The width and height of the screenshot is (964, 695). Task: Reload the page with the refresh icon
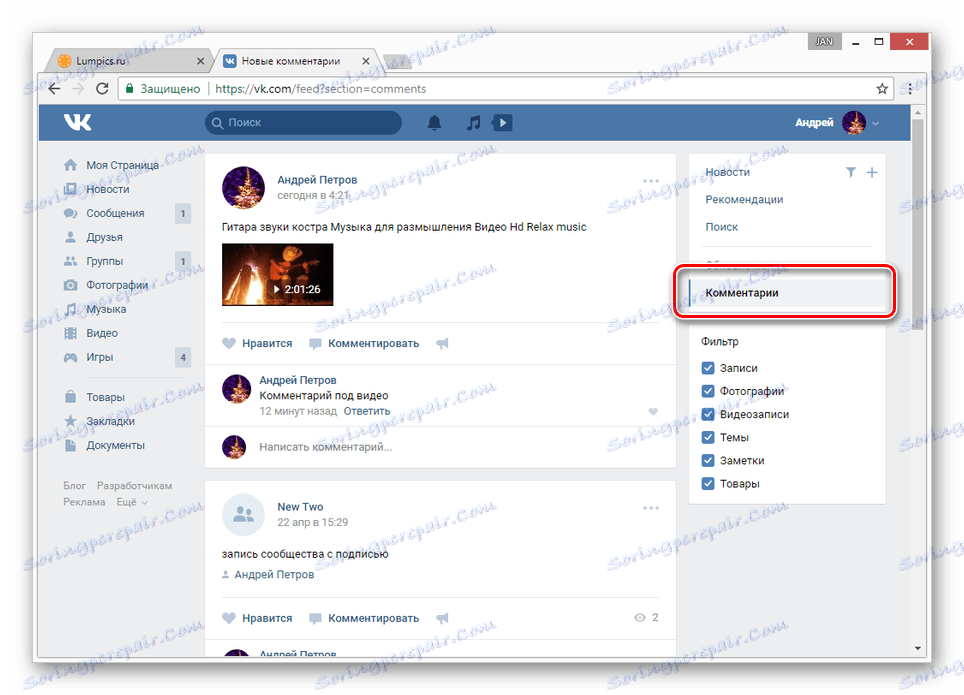[102, 89]
